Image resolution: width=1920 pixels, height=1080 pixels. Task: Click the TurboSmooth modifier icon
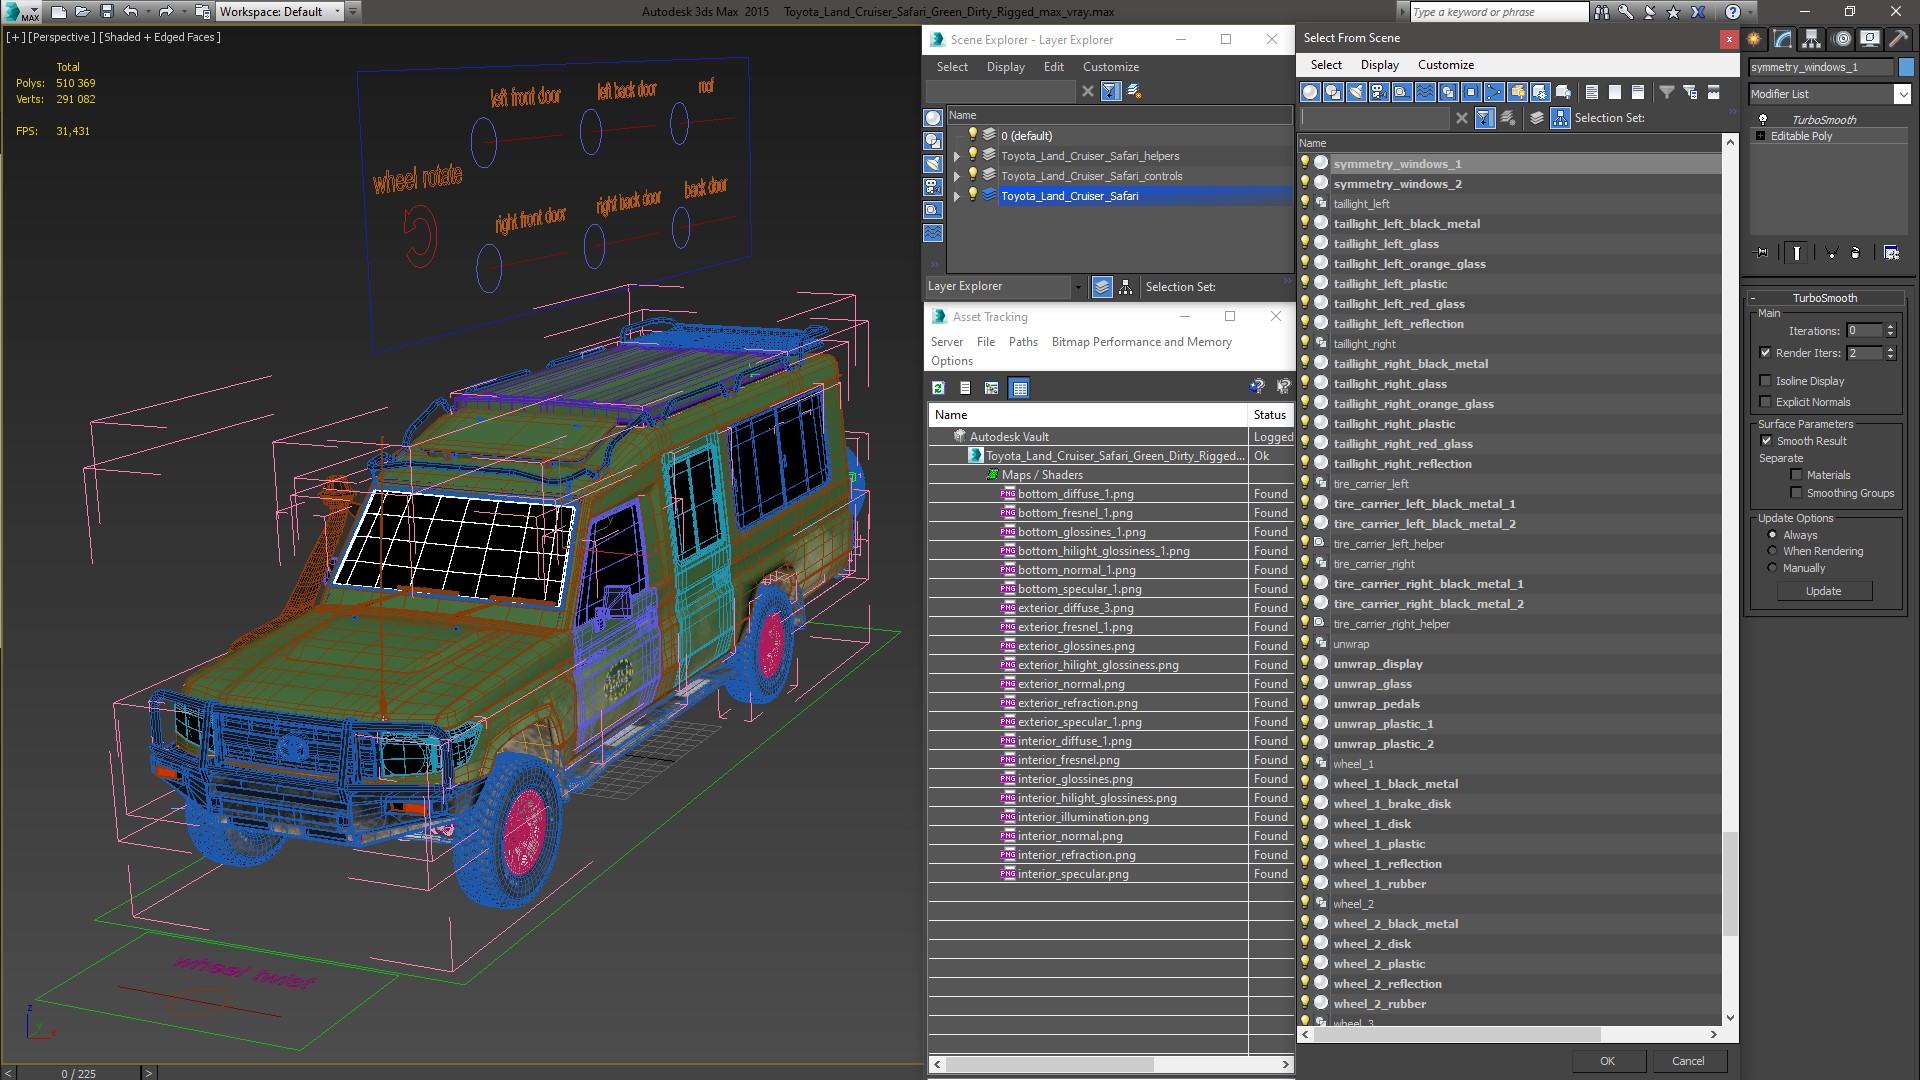pos(1763,119)
